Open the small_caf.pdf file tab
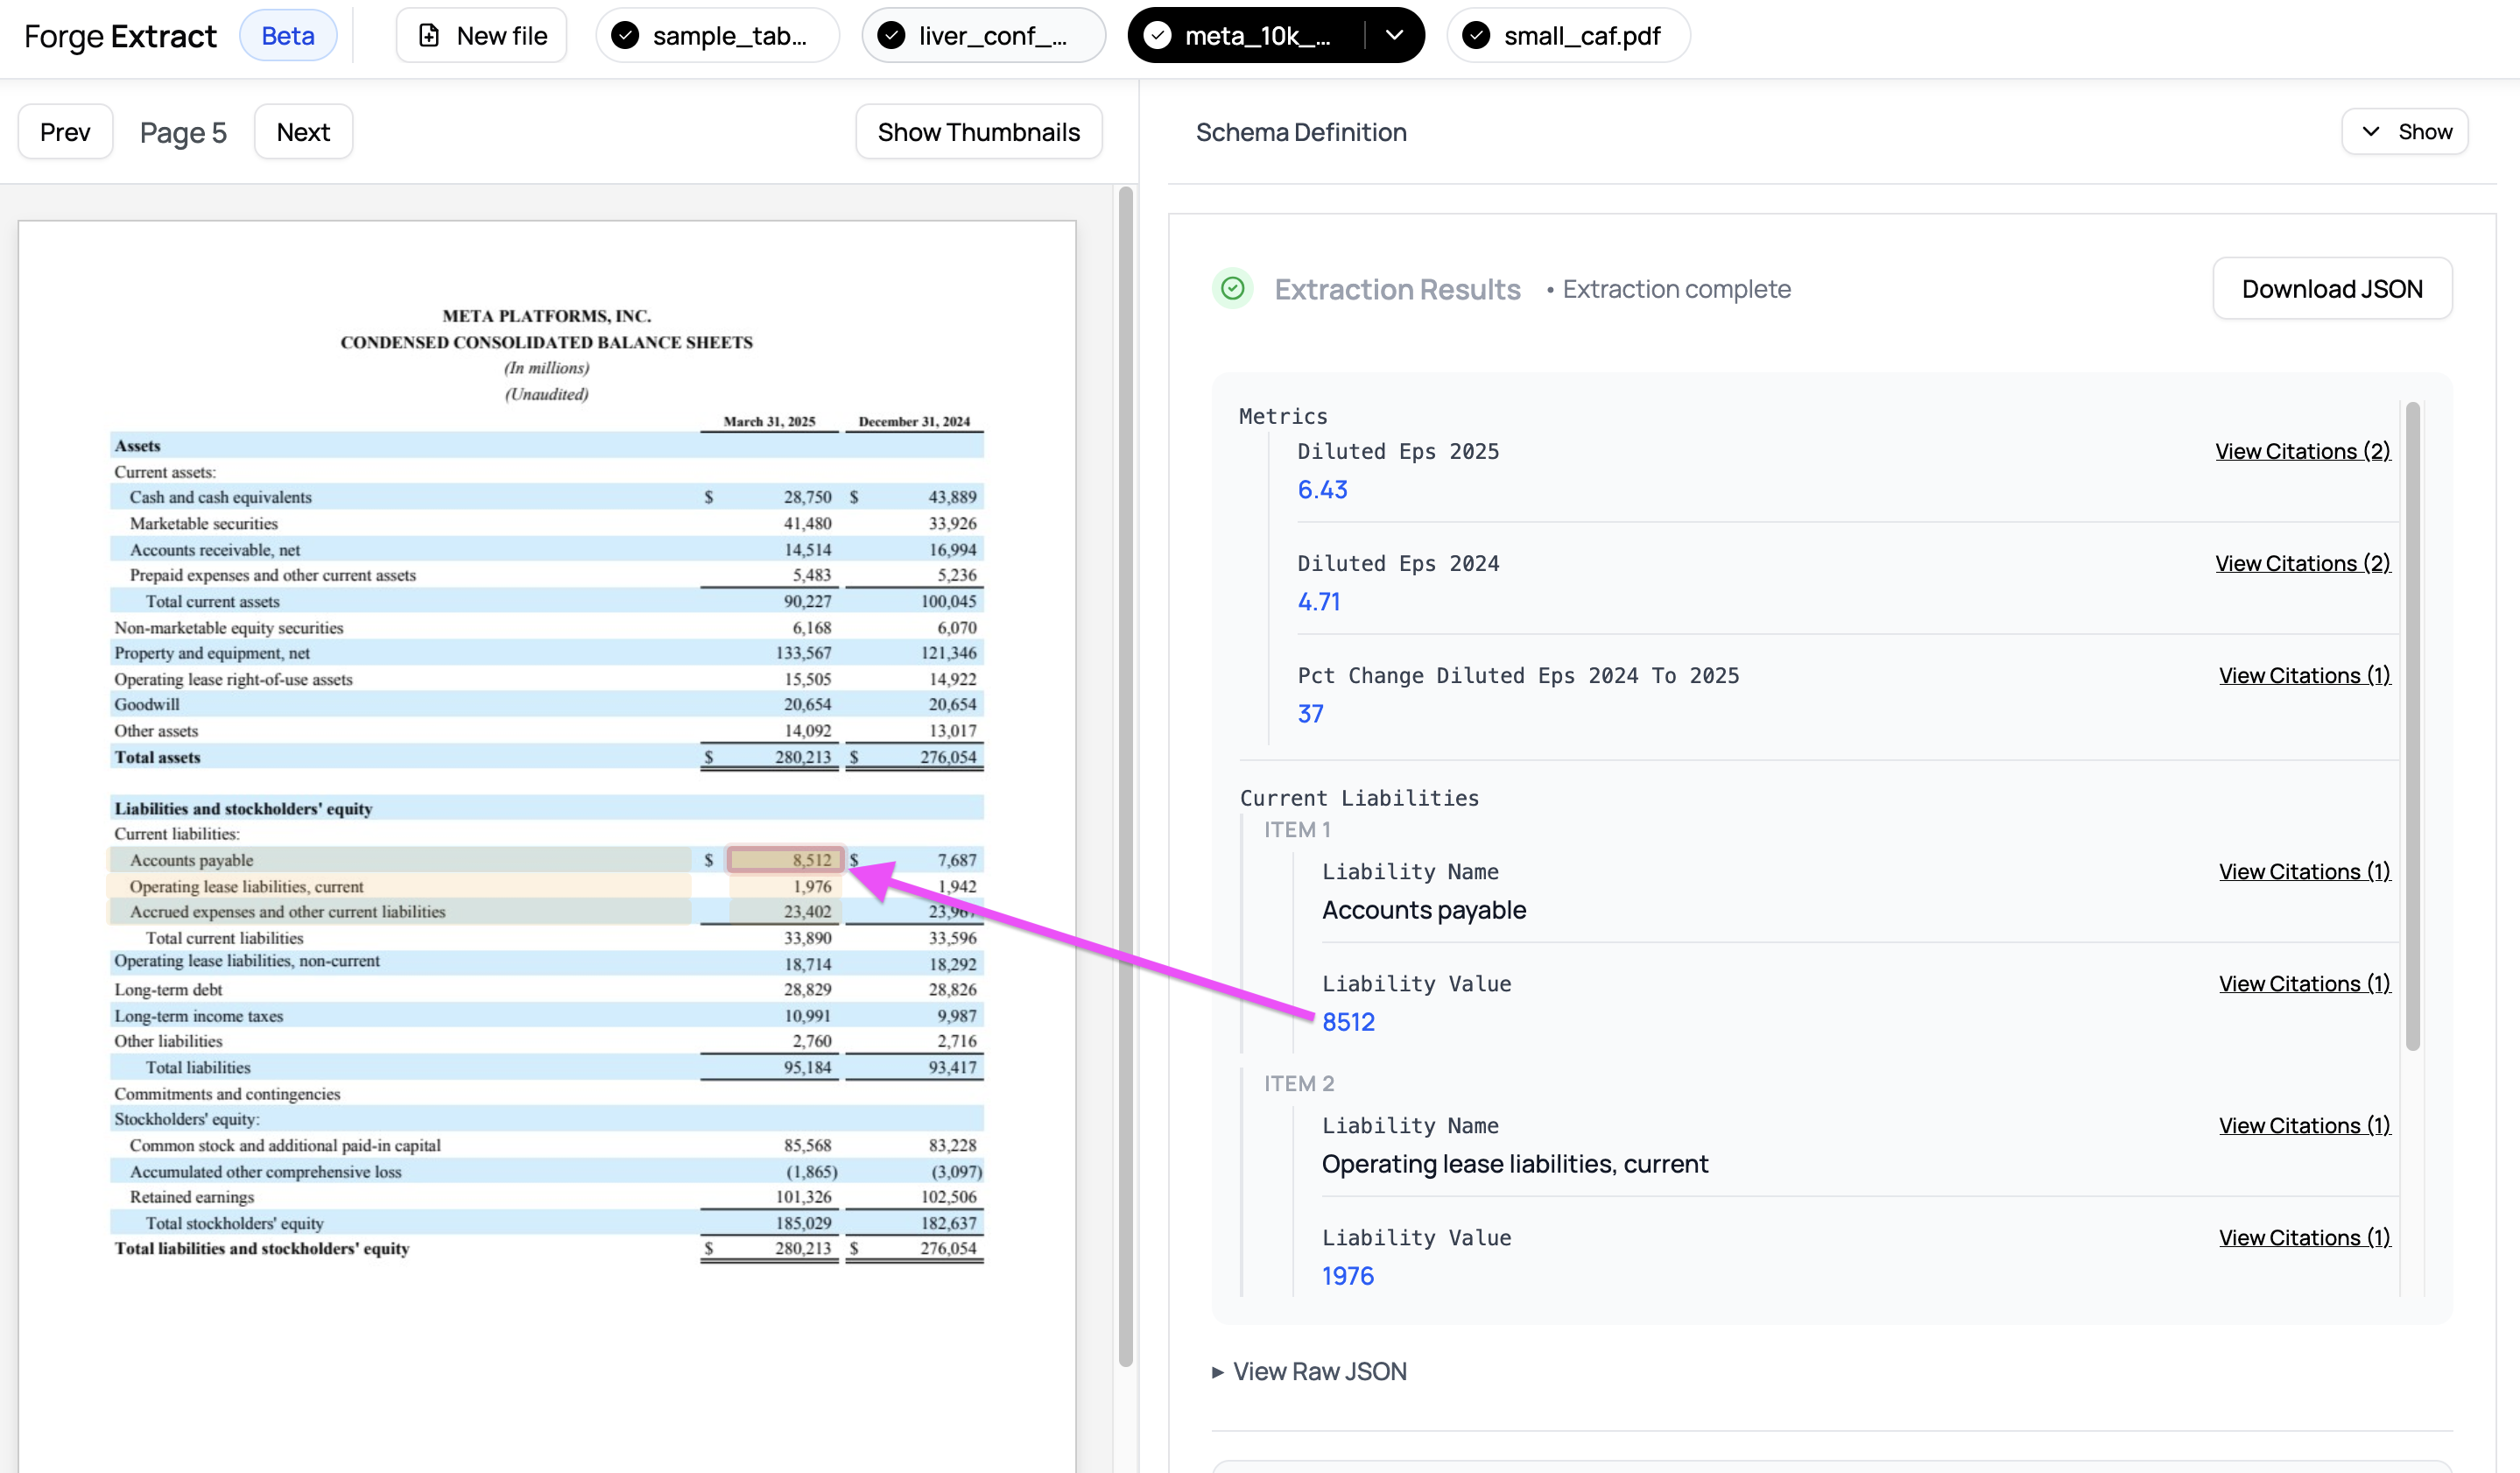 click(x=1568, y=36)
